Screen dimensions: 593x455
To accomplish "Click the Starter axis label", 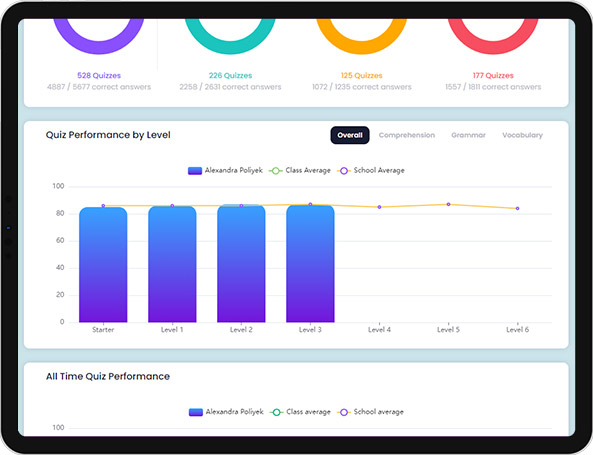I will [x=103, y=329].
